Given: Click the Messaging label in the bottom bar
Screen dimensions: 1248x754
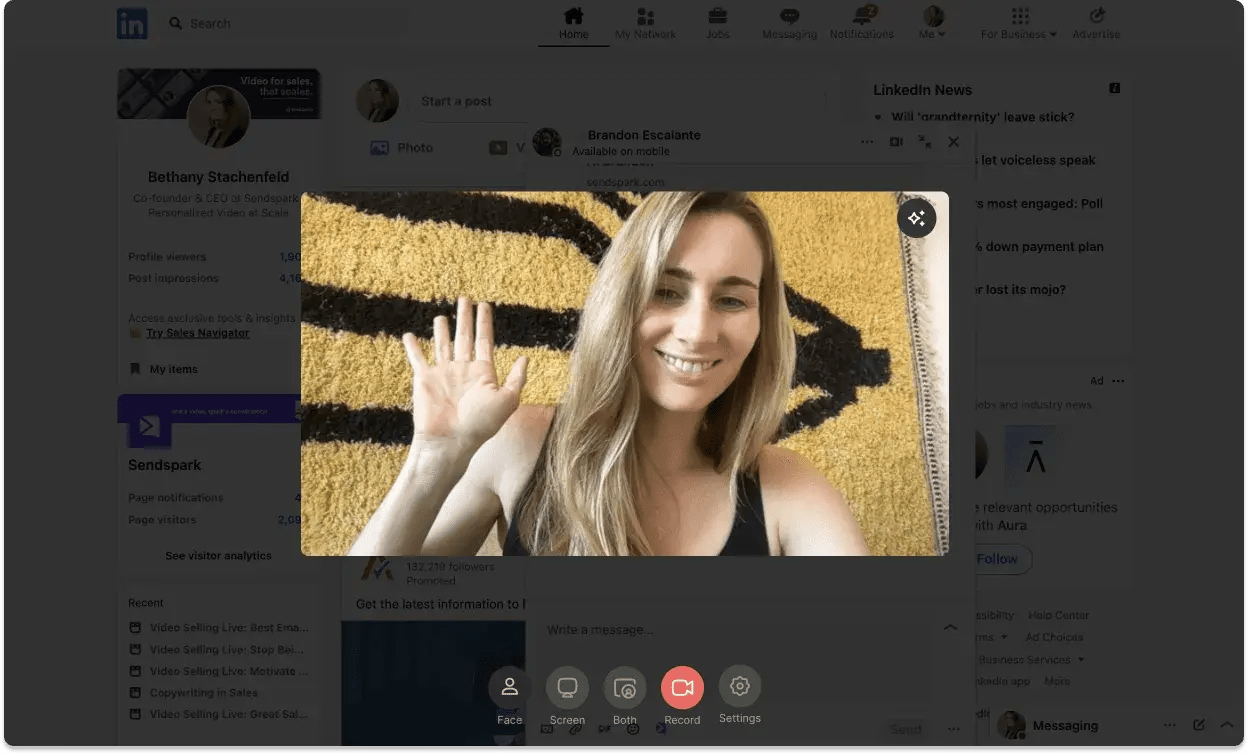Looking at the screenshot, I should coord(1065,726).
